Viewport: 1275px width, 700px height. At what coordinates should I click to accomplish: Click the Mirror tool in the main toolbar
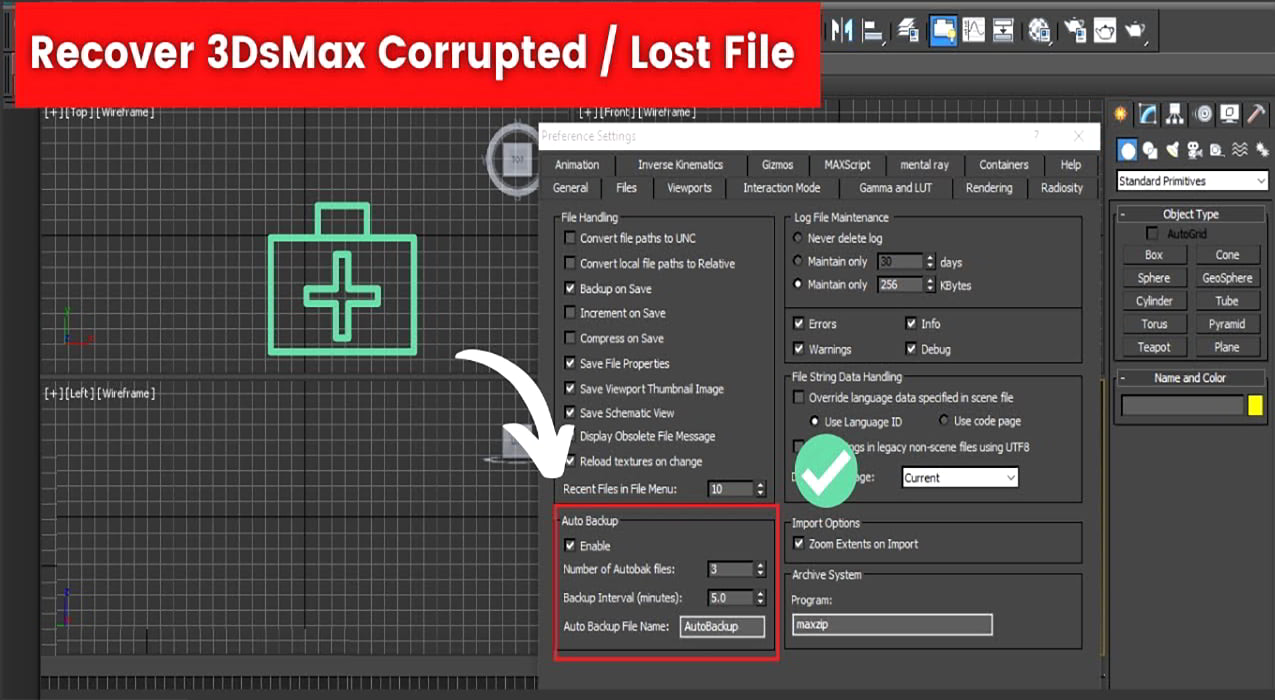[x=842, y=30]
